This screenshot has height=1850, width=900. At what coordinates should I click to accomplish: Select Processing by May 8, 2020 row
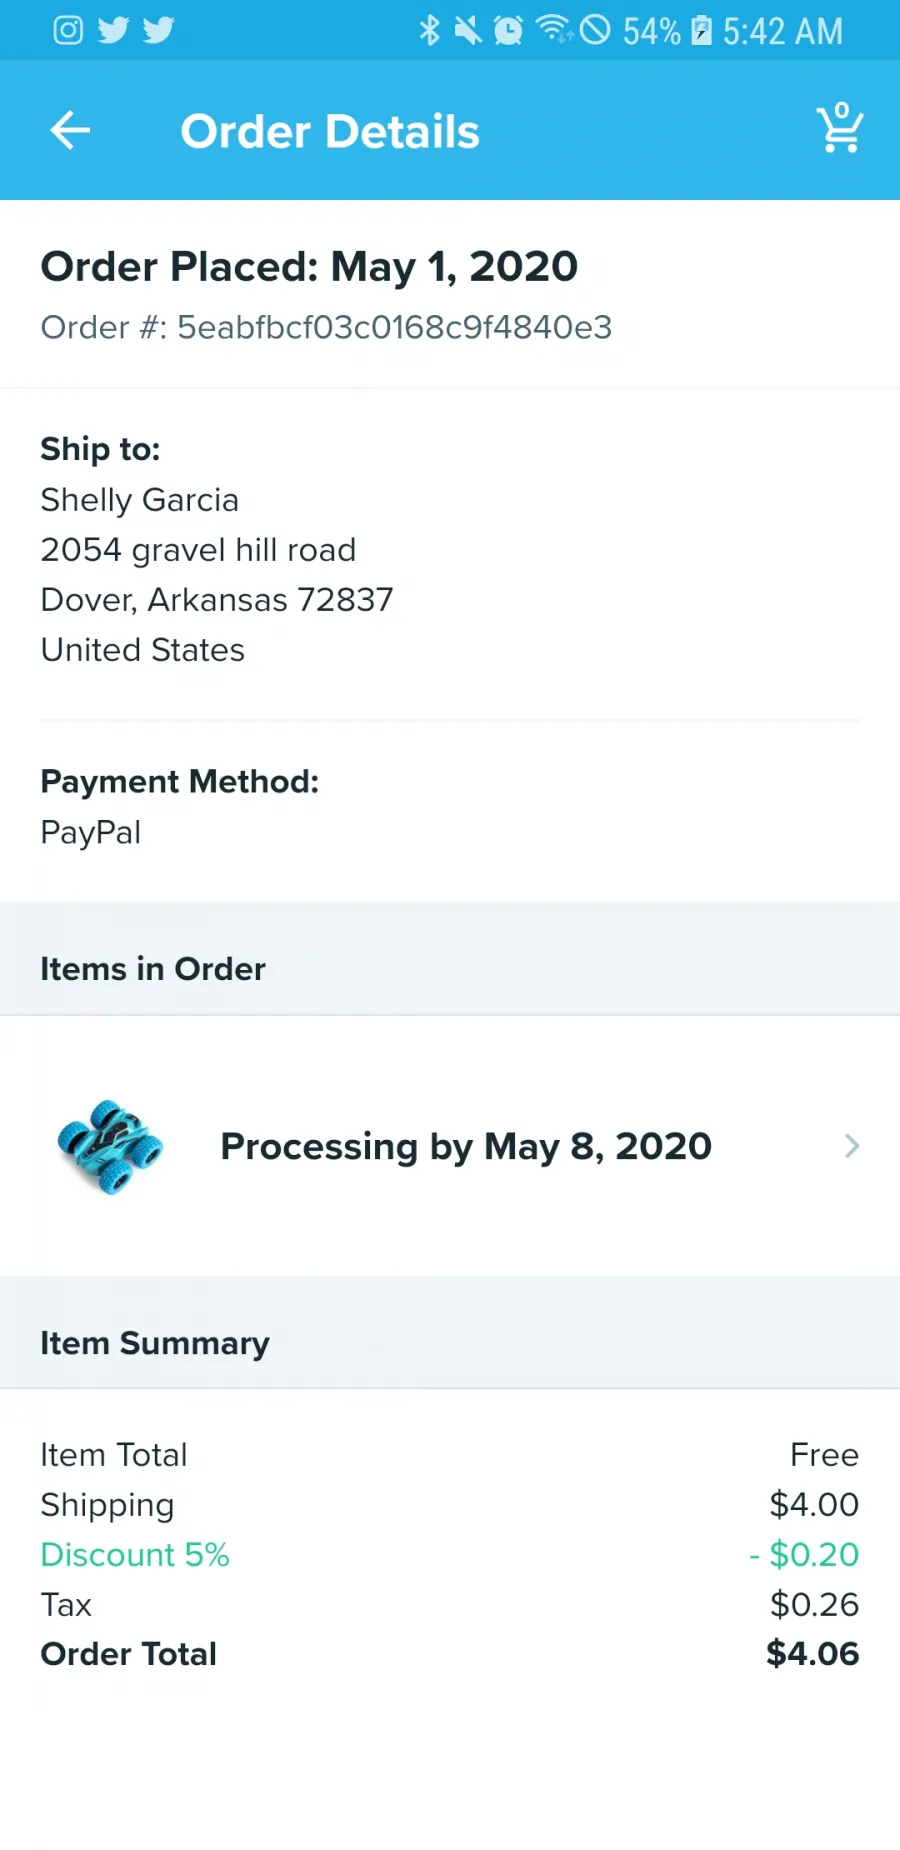pyautogui.click(x=450, y=1146)
